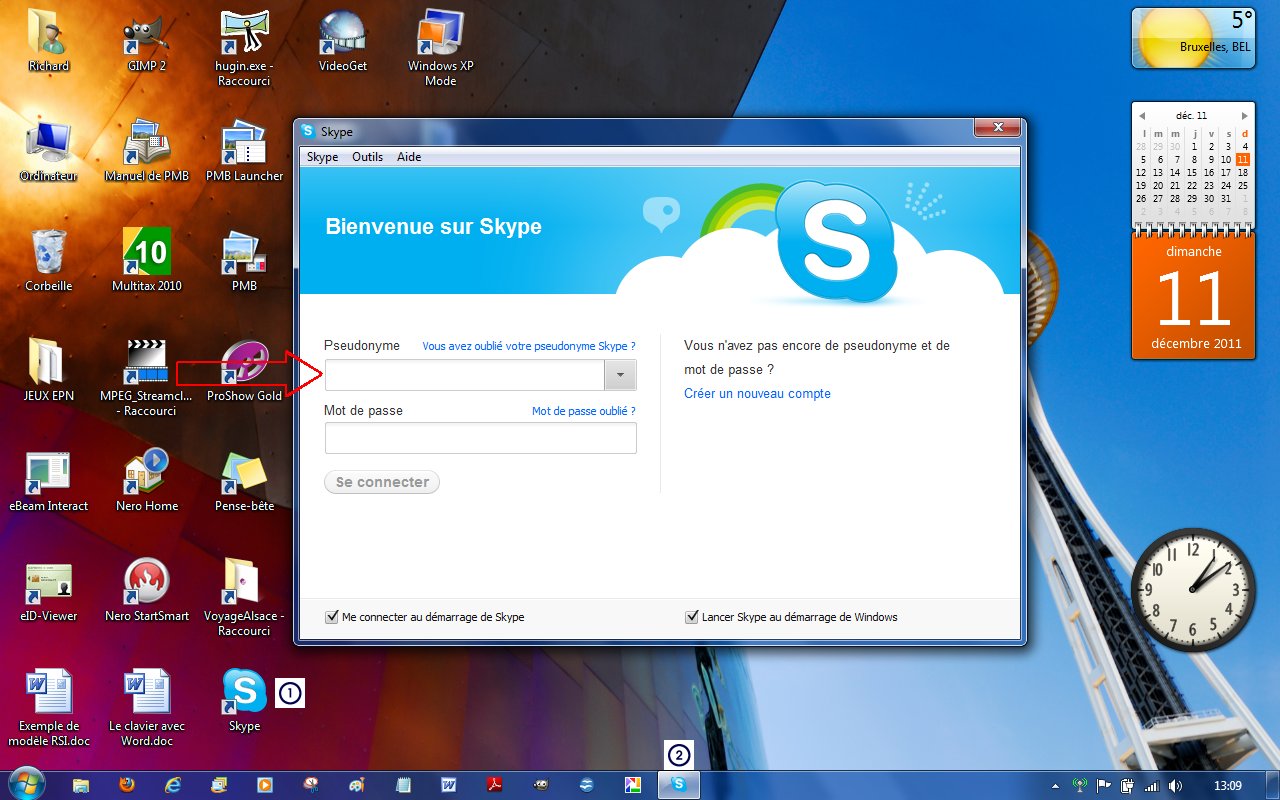Go to previous month in calendar gadget
The image size is (1280, 800).
(1142, 115)
